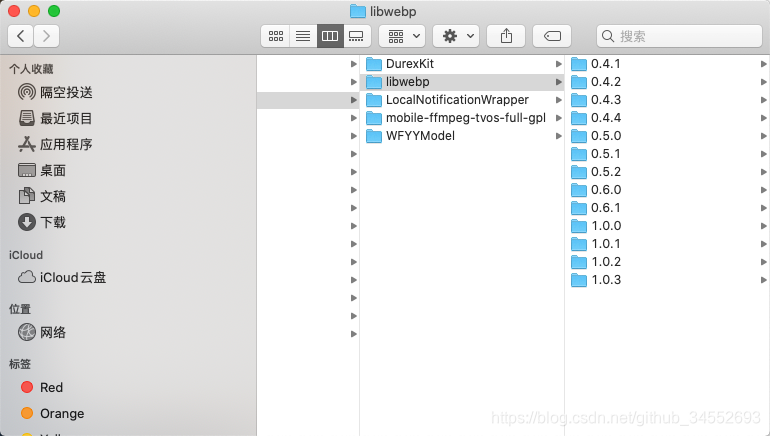Open 最近项目 (Recents) in sidebar

click(55, 118)
